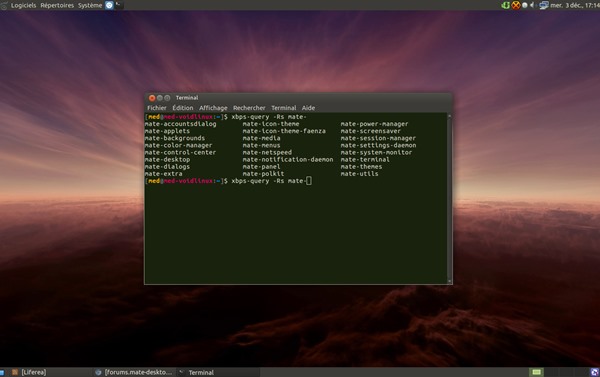Open the Affichage menu in Terminal

click(x=213, y=108)
